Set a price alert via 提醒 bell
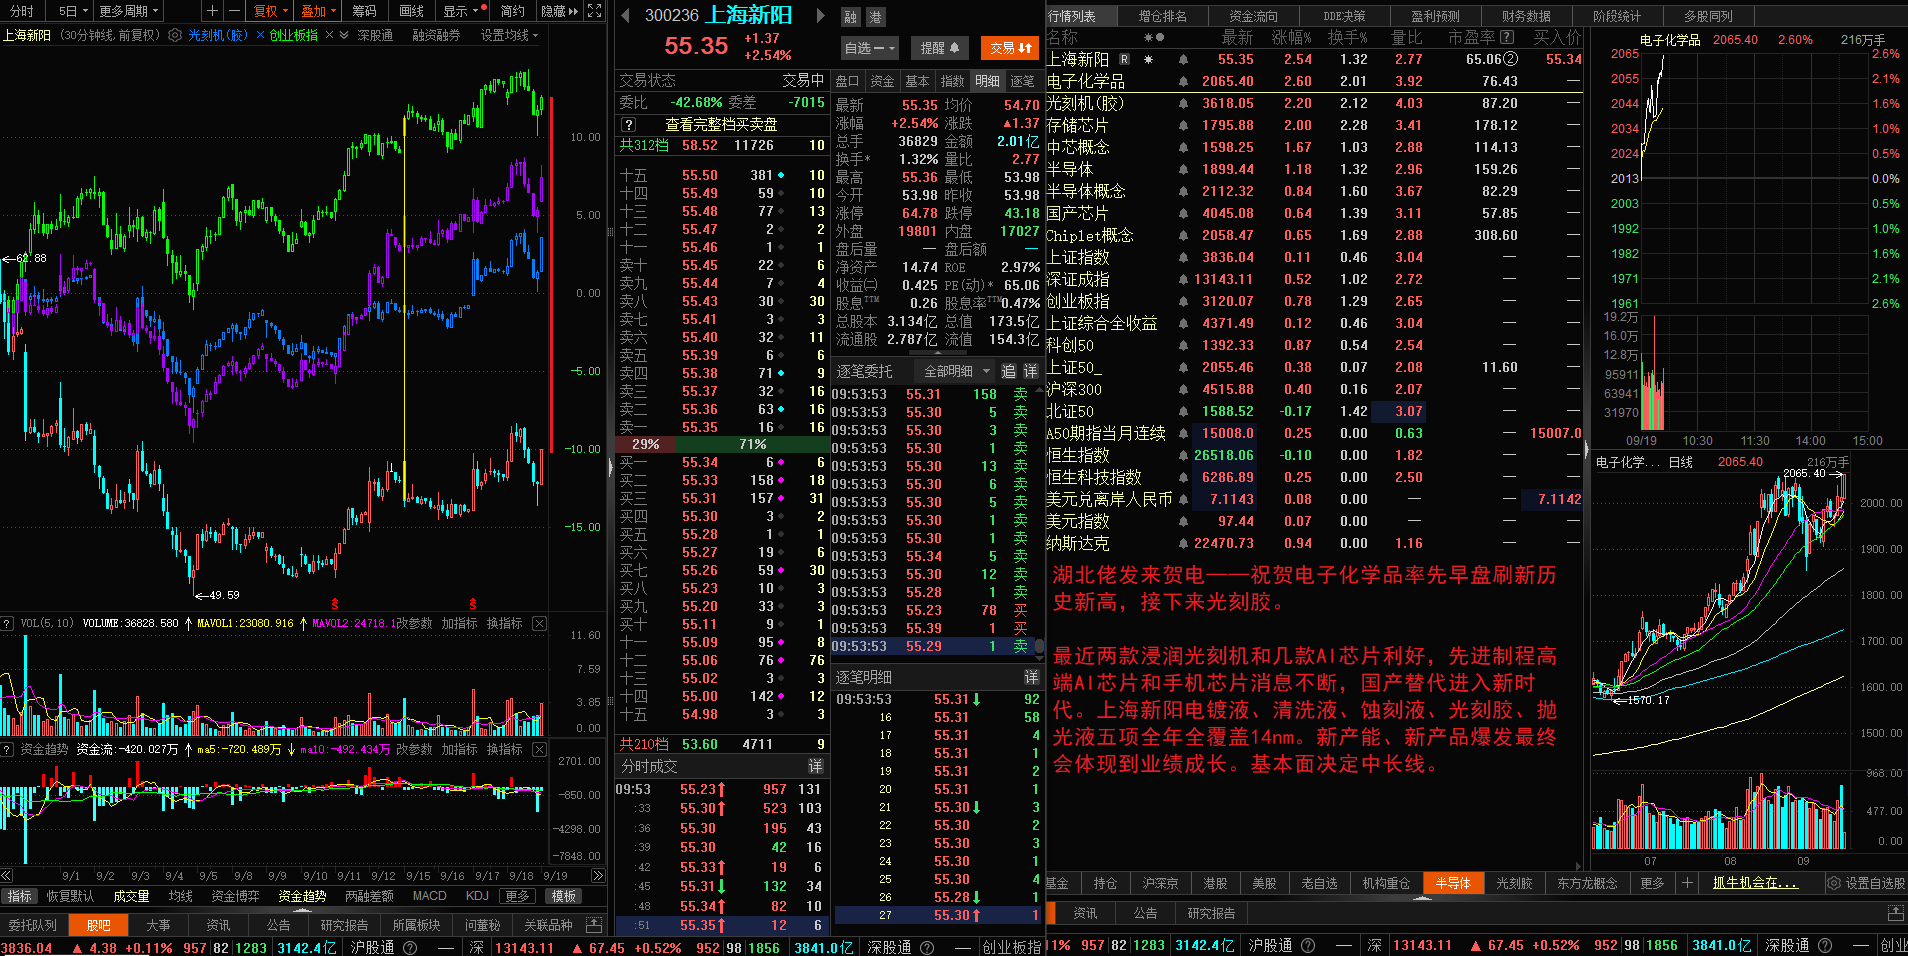The height and width of the screenshot is (956, 1908). 939,48
